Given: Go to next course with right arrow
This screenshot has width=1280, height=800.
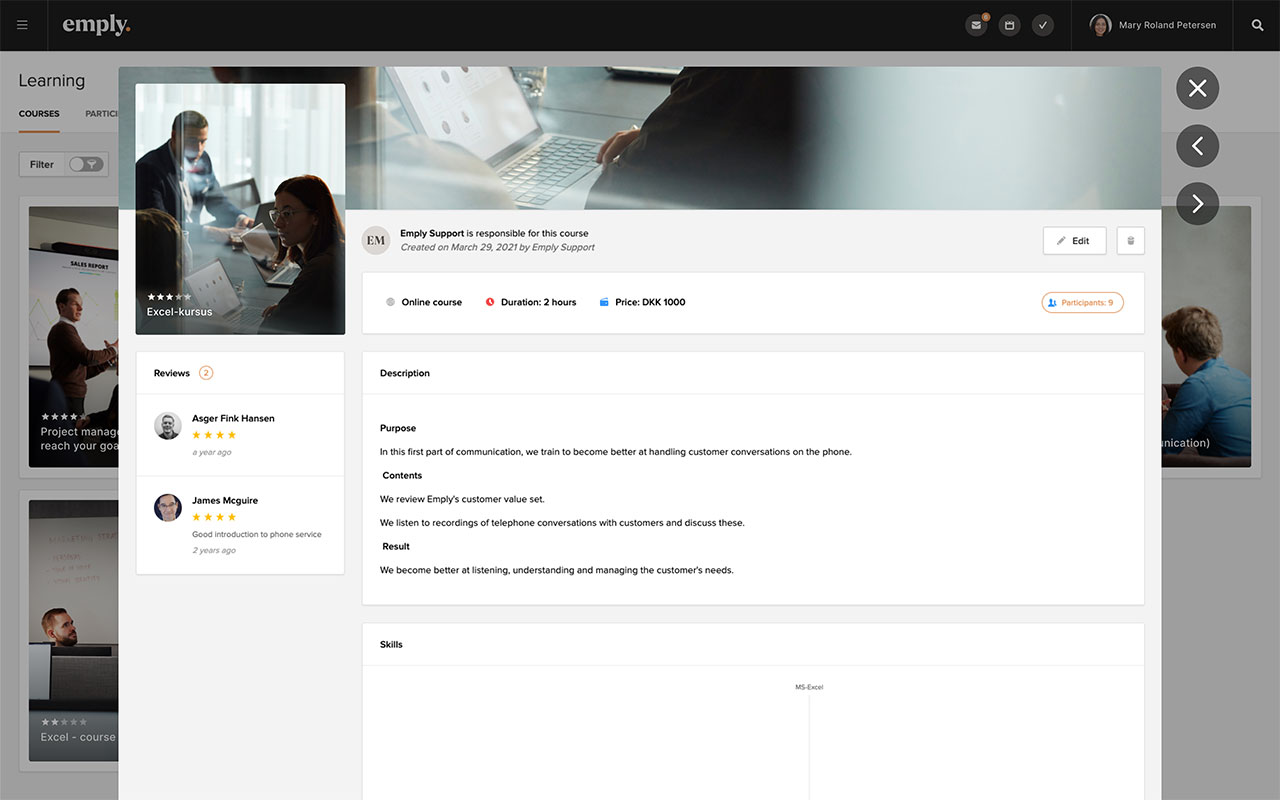Looking at the screenshot, I should (1198, 204).
